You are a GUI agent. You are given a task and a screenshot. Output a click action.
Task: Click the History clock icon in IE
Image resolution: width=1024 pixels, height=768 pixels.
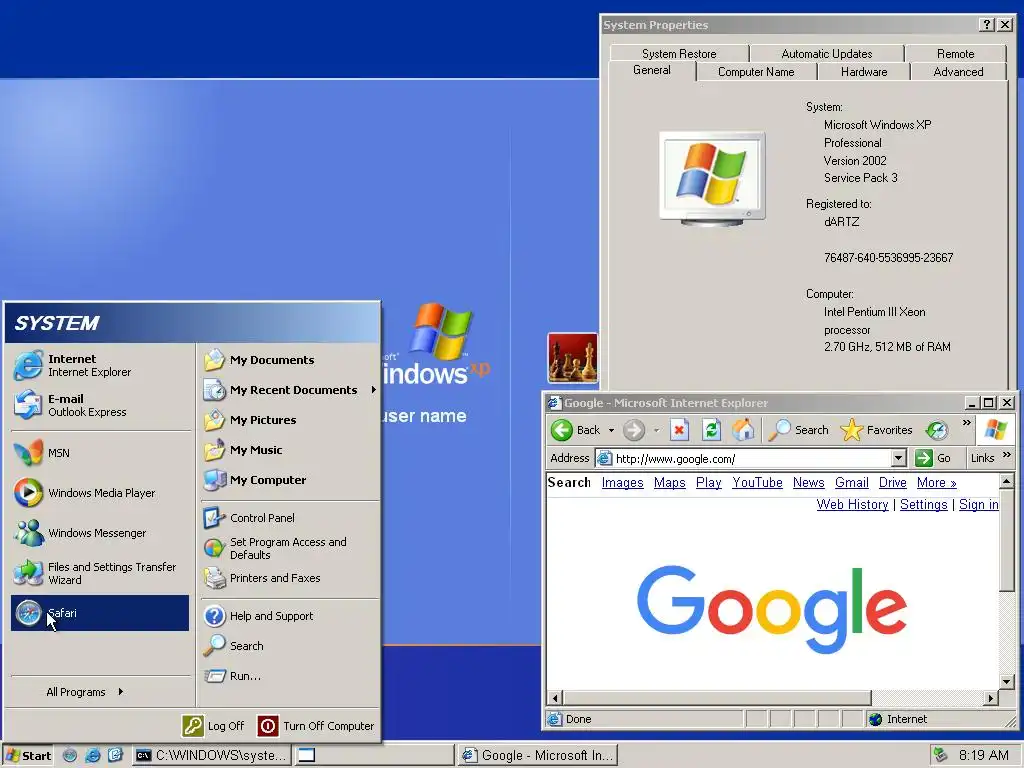pyautogui.click(x=936, y=430)
